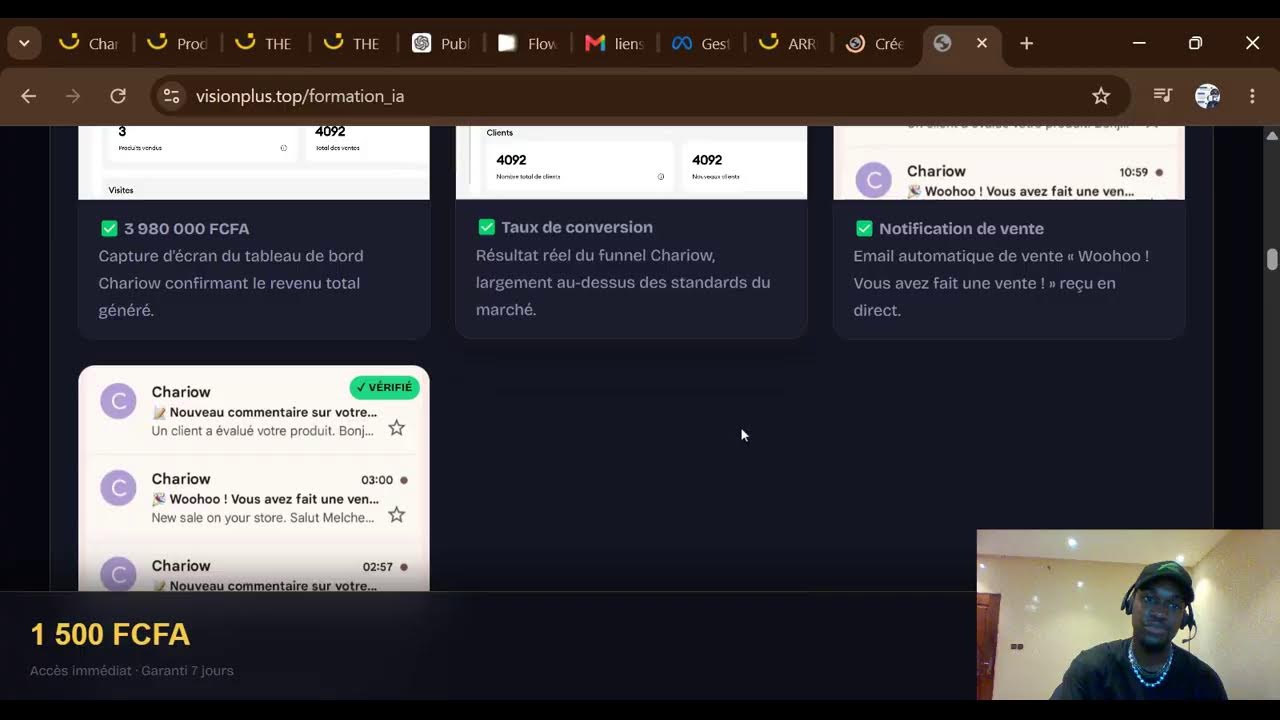Open the media control icon
The image size is (1280, 720).
coord(1163,96)
